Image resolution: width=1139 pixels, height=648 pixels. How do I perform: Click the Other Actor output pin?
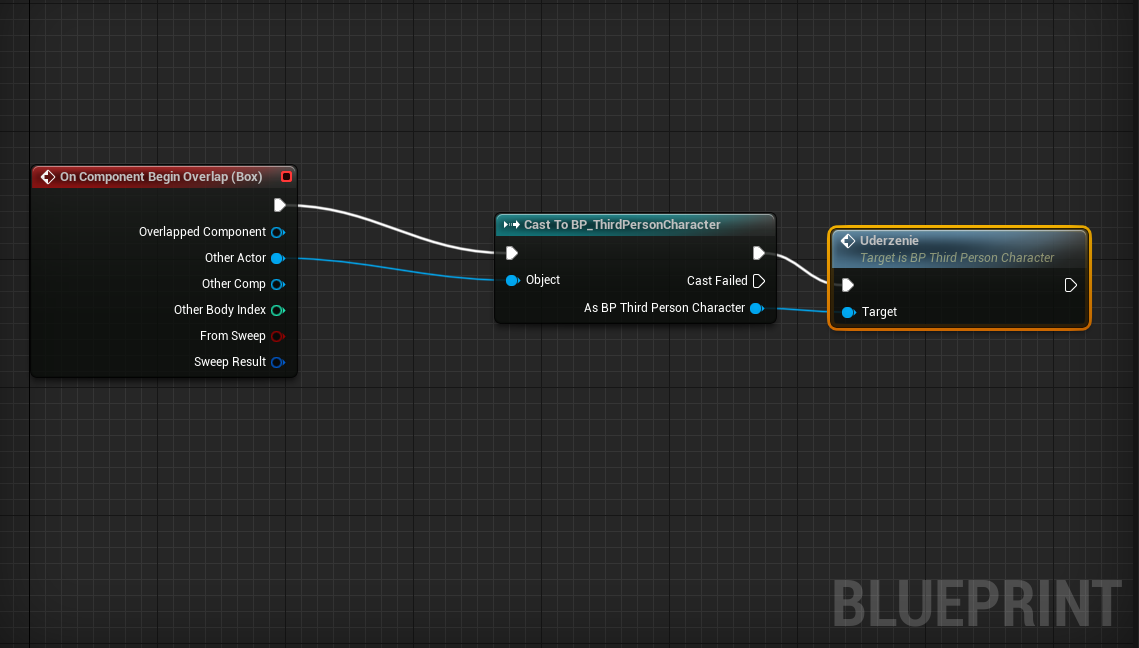277,258
